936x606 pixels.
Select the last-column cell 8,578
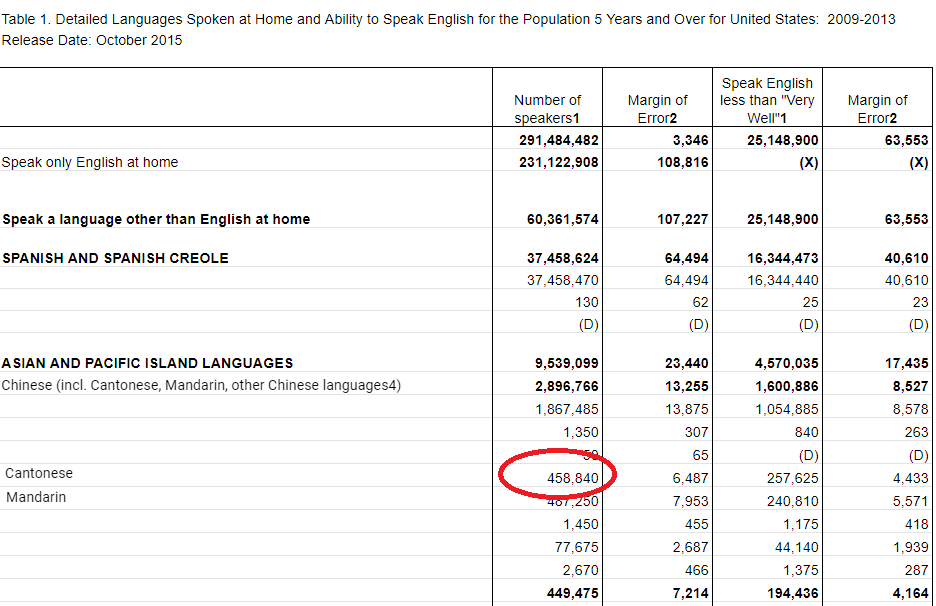pyautogui.click(x=910, y=409)
